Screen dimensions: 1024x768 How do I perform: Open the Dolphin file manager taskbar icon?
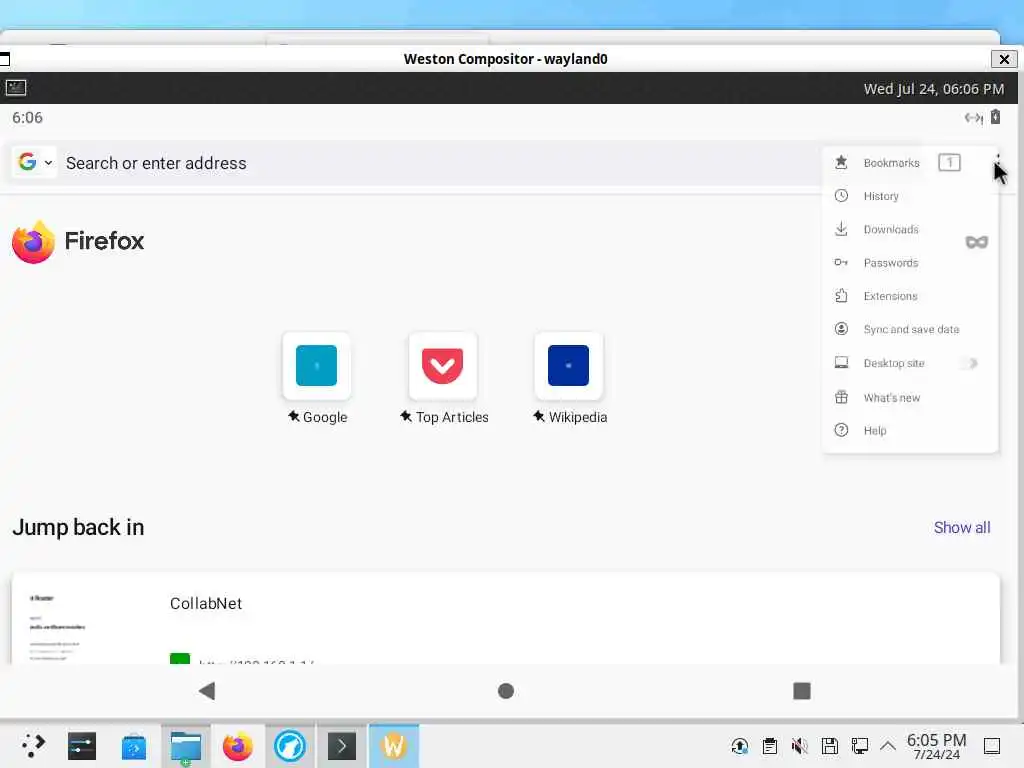(185, 746)
